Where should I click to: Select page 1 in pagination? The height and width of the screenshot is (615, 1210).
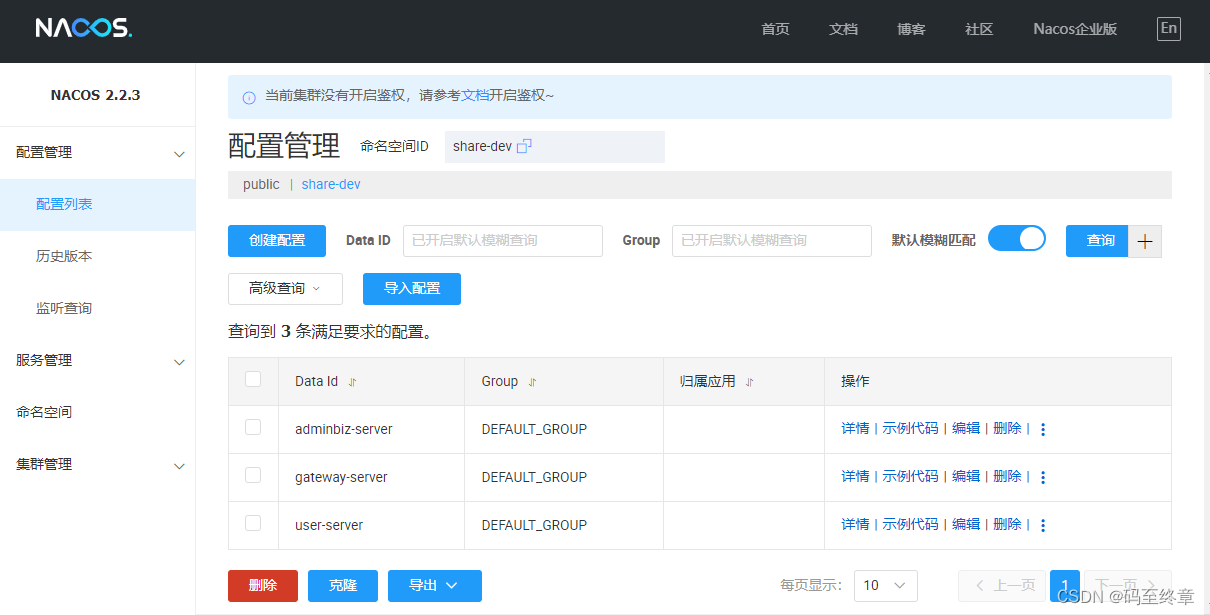click(x=1065, y=585)
